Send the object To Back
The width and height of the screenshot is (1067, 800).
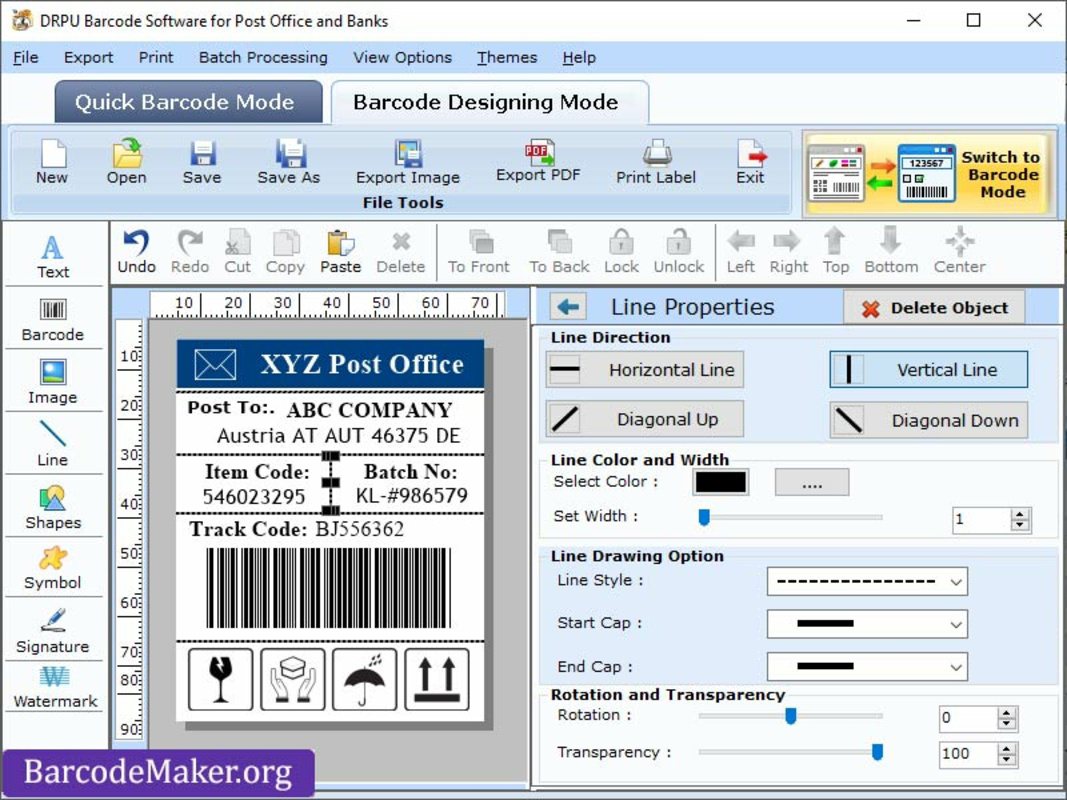pos(557,250)
